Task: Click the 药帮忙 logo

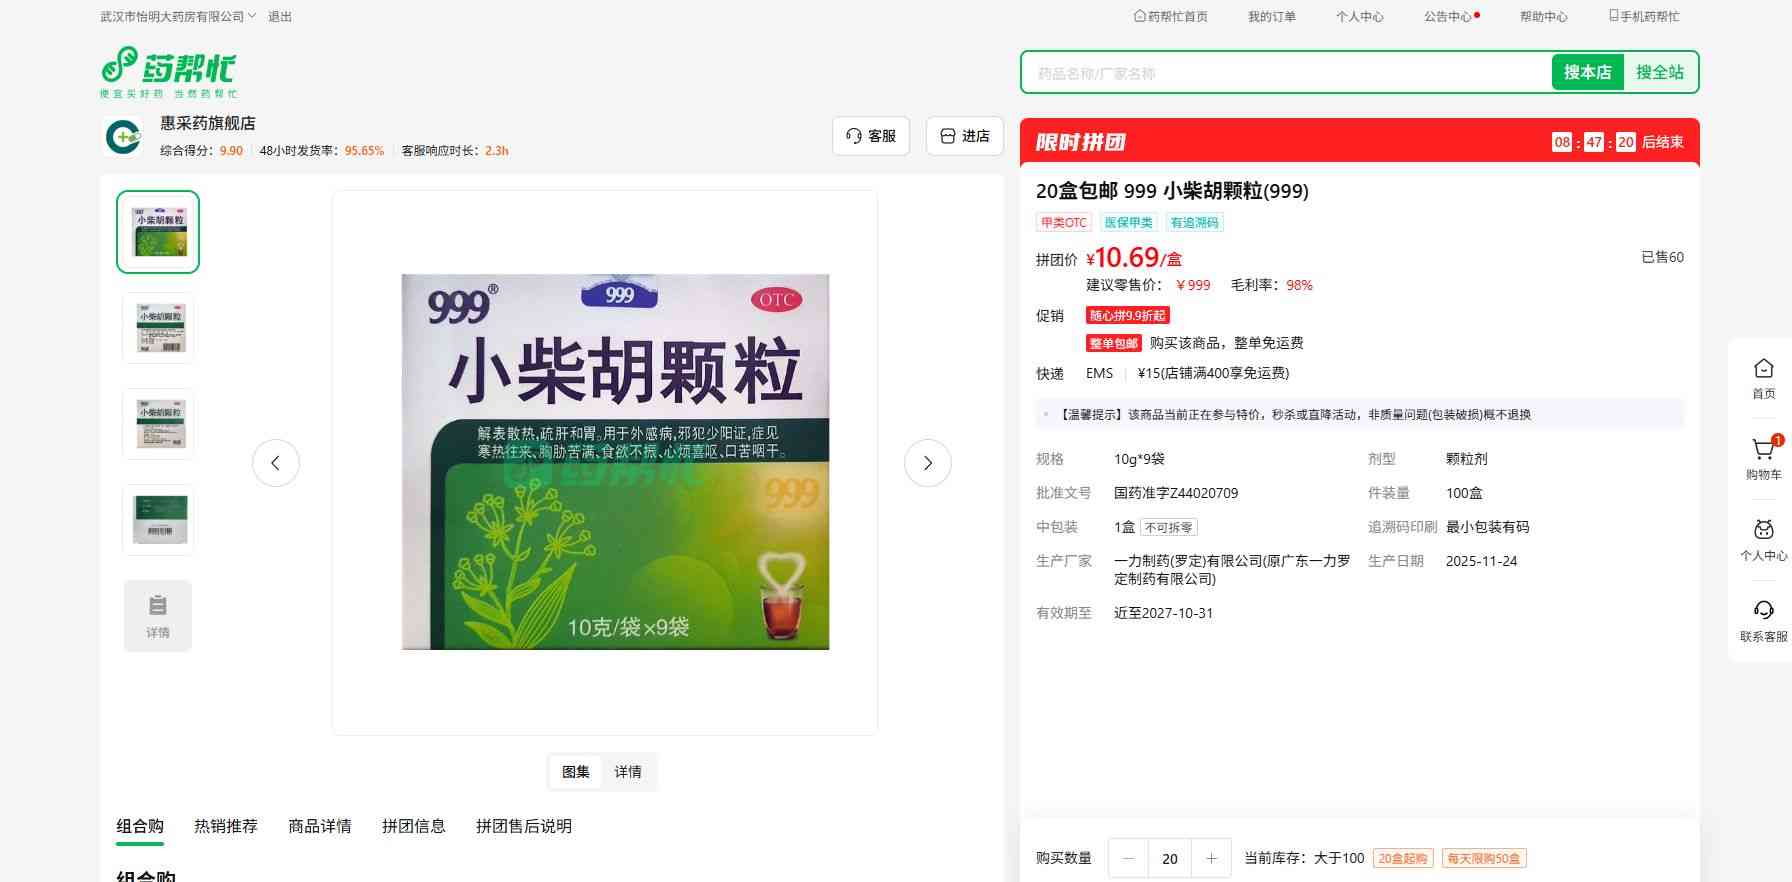Action: [x=168, y=72]
